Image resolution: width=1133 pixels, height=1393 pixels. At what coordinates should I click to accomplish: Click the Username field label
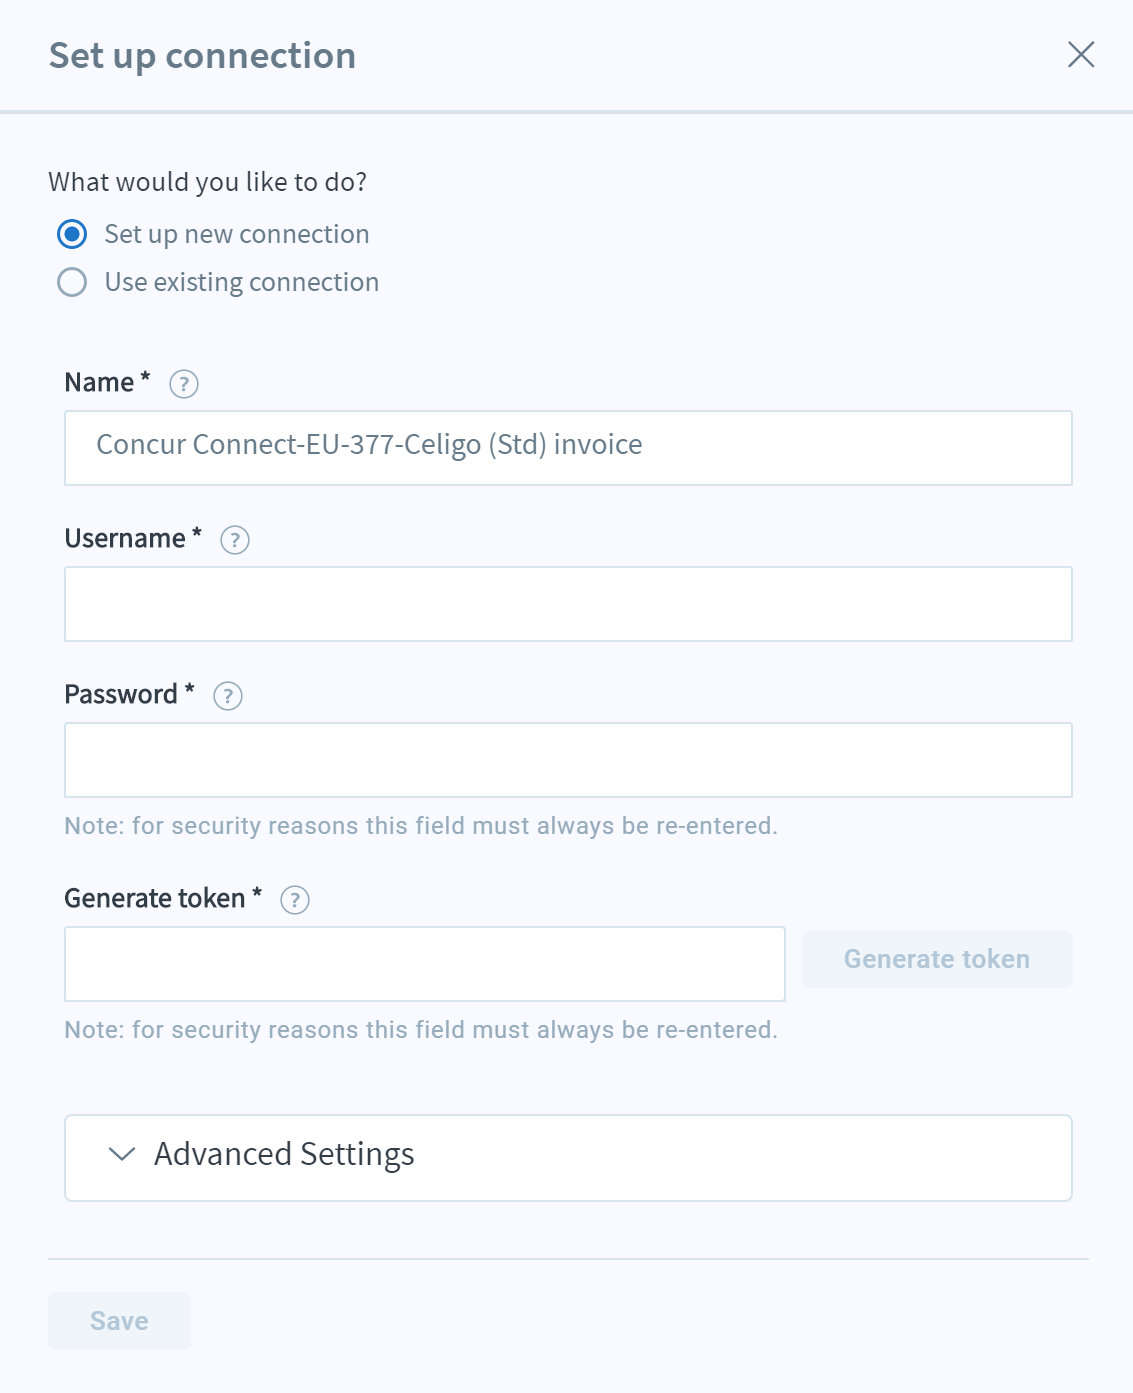tap(125, 538)
